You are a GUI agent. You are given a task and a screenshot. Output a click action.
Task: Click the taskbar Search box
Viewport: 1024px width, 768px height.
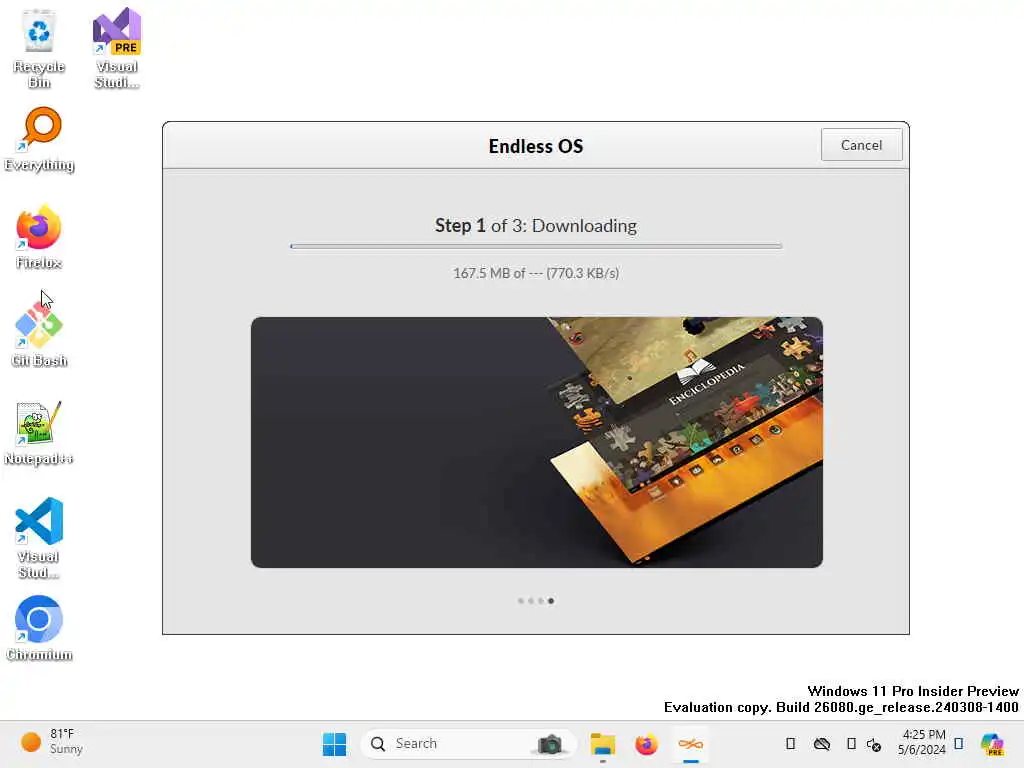pyautogui.click(x=468, y=744)
